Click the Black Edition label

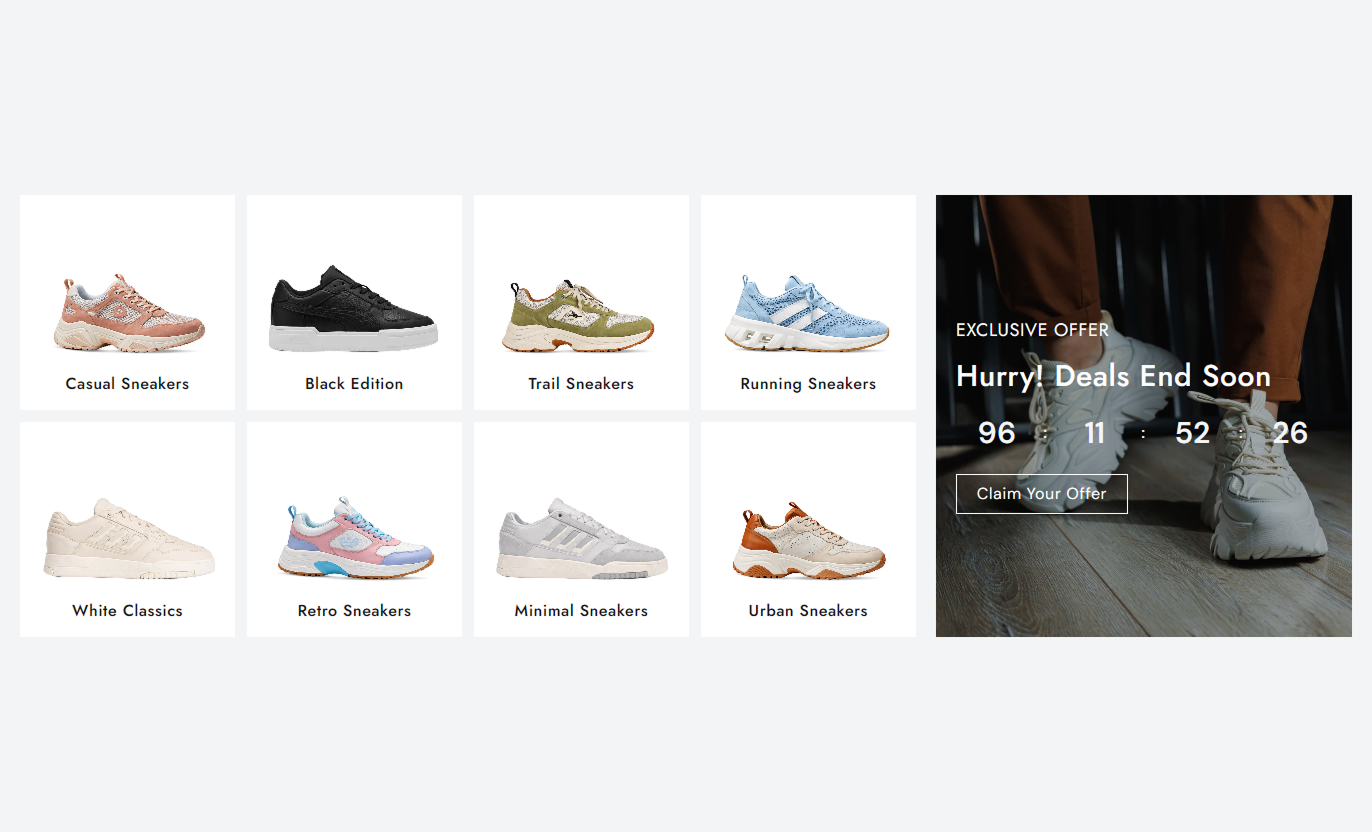point(354,384)
